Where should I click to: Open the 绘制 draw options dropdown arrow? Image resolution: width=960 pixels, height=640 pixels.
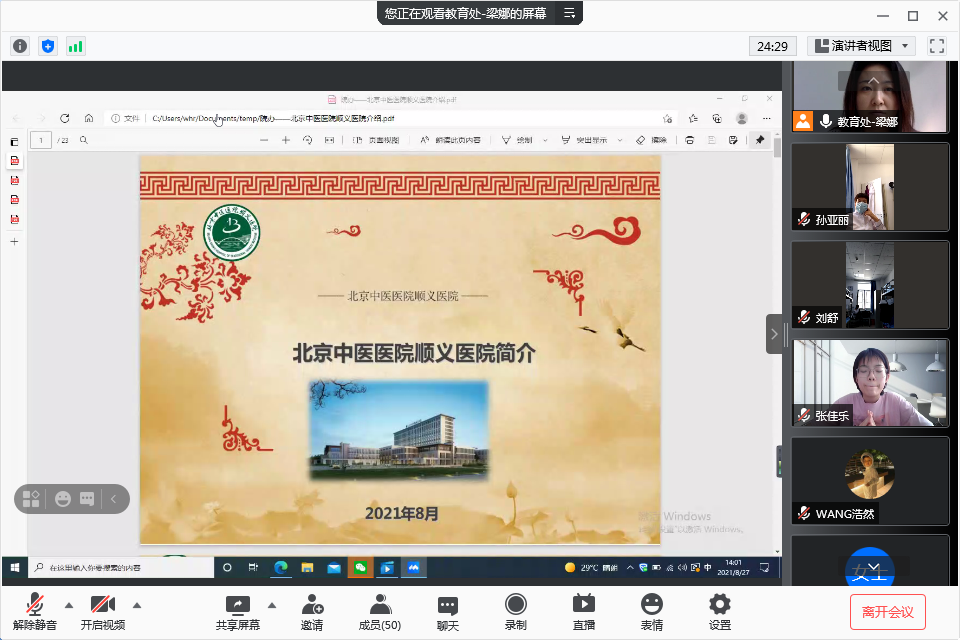(x=545, y=140)
